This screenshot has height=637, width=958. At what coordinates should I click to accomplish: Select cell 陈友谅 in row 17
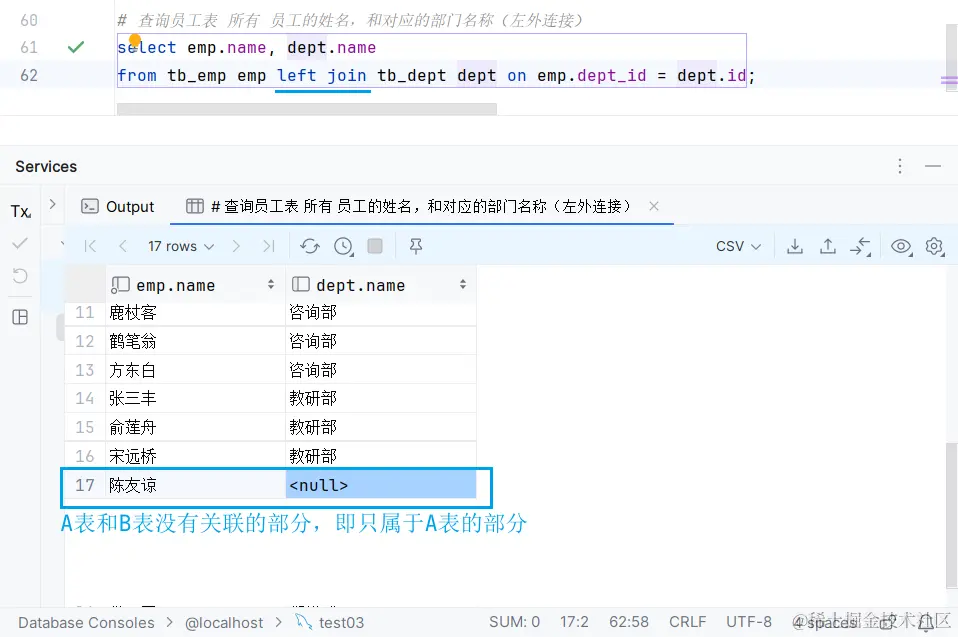pos(195,485)
